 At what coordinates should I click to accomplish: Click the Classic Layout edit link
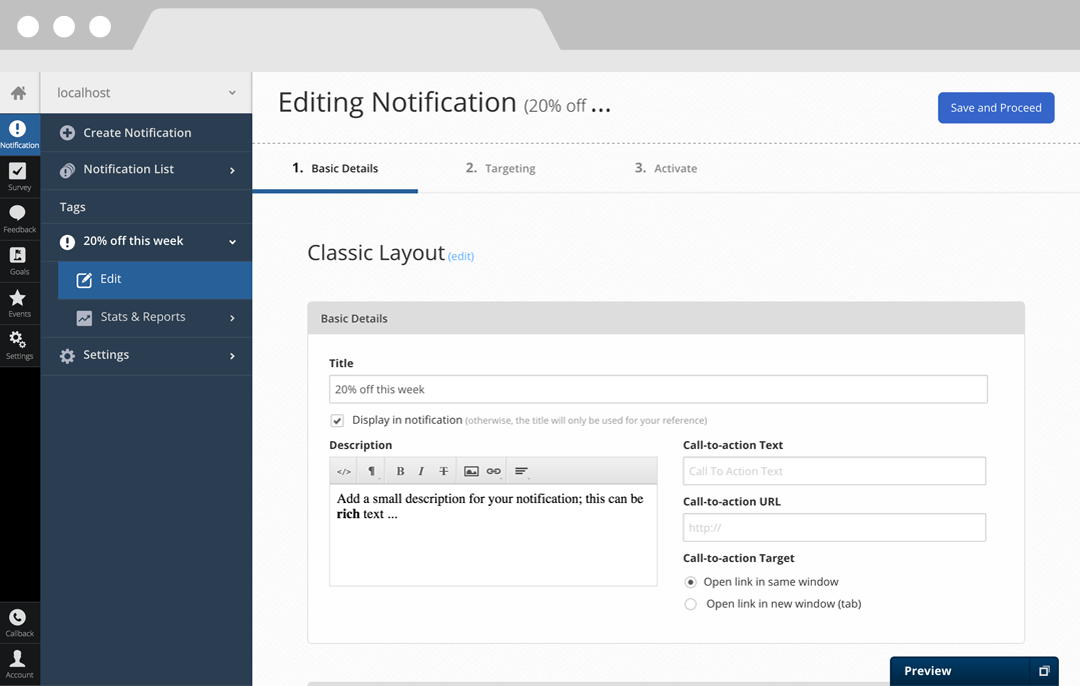pyautogui.click(x=461, y=256)
